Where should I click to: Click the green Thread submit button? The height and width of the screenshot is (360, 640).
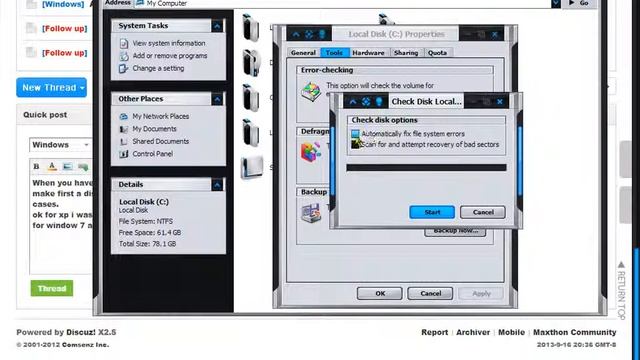click(x=52, y=288)
